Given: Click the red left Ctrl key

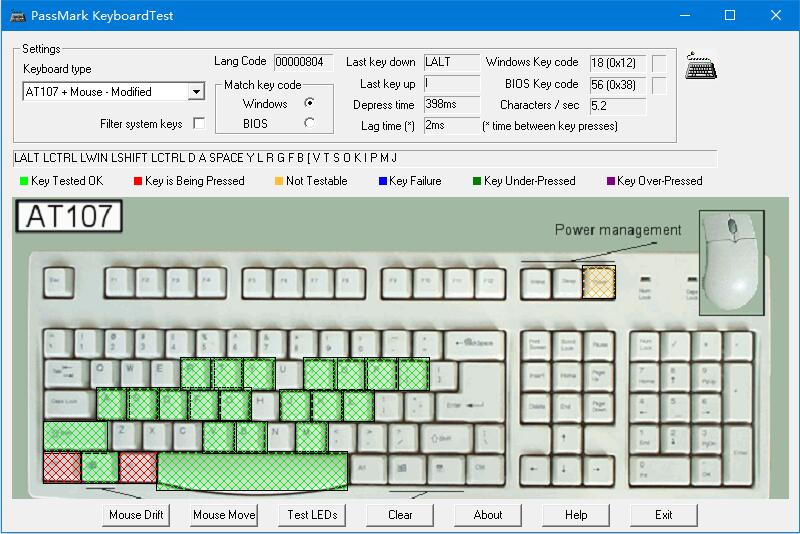Looking at the screenshot, I should (62, 467).
